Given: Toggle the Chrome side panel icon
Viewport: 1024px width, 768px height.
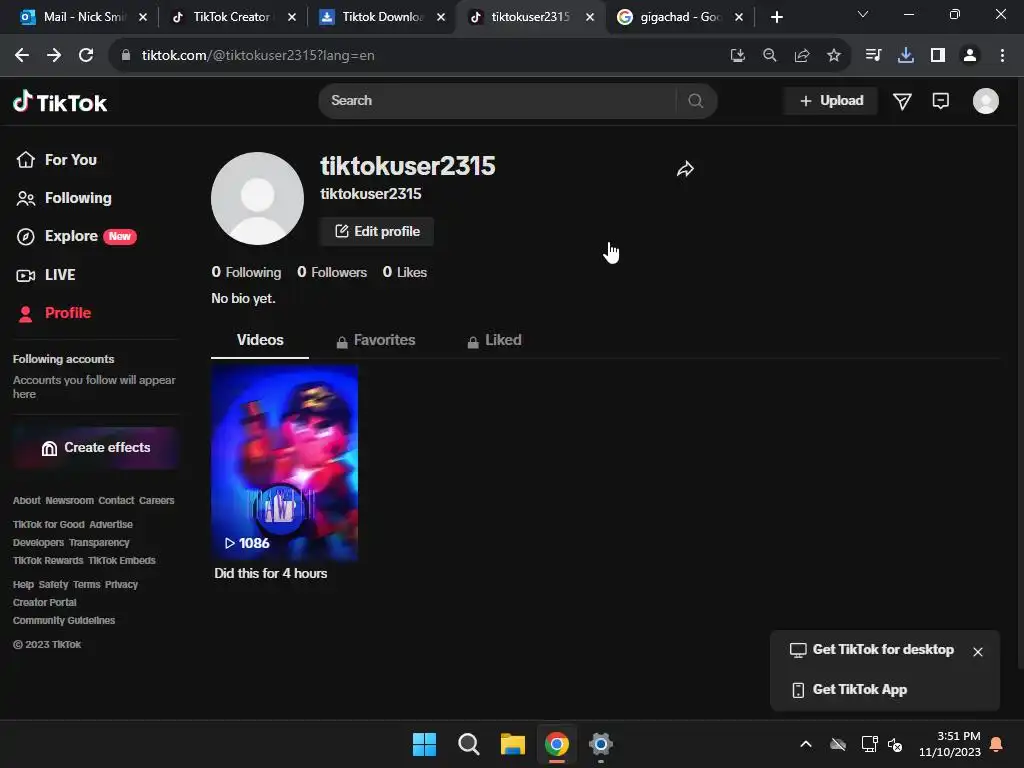Looking at the screenshot, I should tap(938, 56).
